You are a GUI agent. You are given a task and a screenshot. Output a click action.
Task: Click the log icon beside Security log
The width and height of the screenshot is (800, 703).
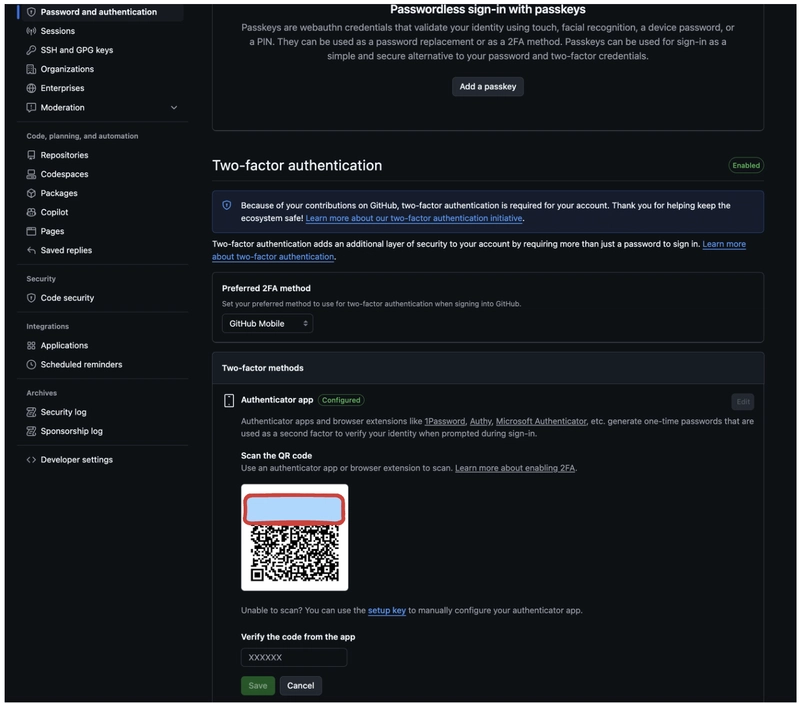(31, 412)
